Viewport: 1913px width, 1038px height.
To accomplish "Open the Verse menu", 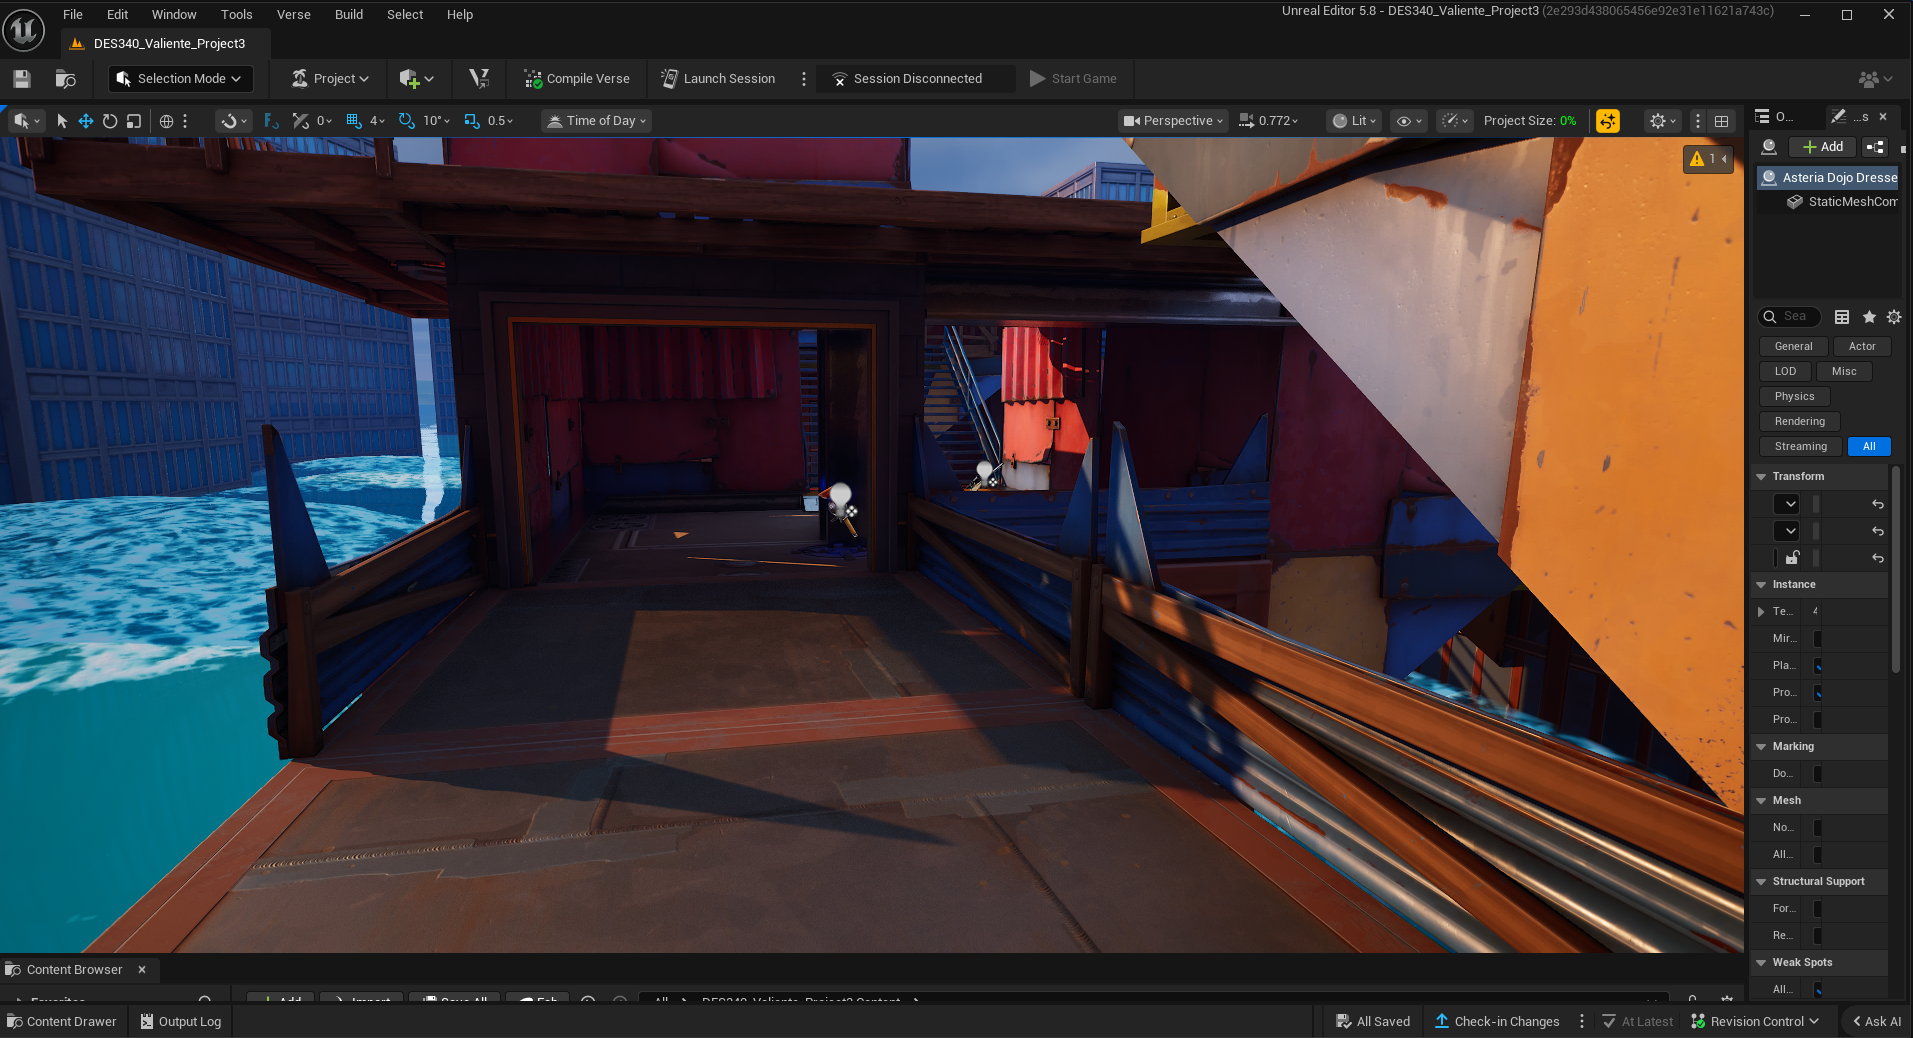I will pyautogui.click(x=294, y=14).
